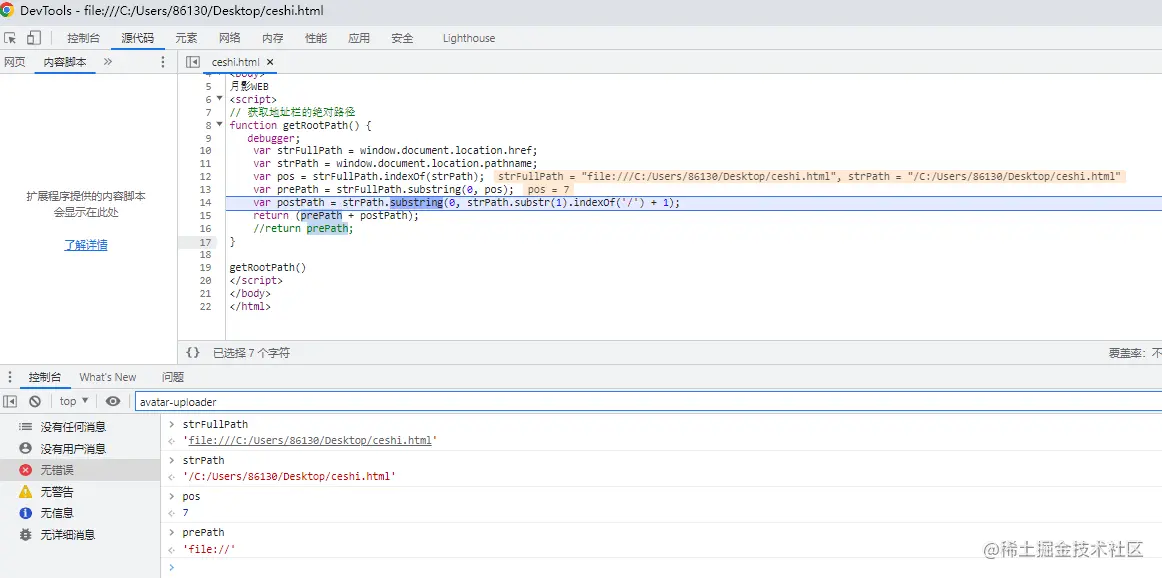Open the 网络 panel tab

(229, 39)
